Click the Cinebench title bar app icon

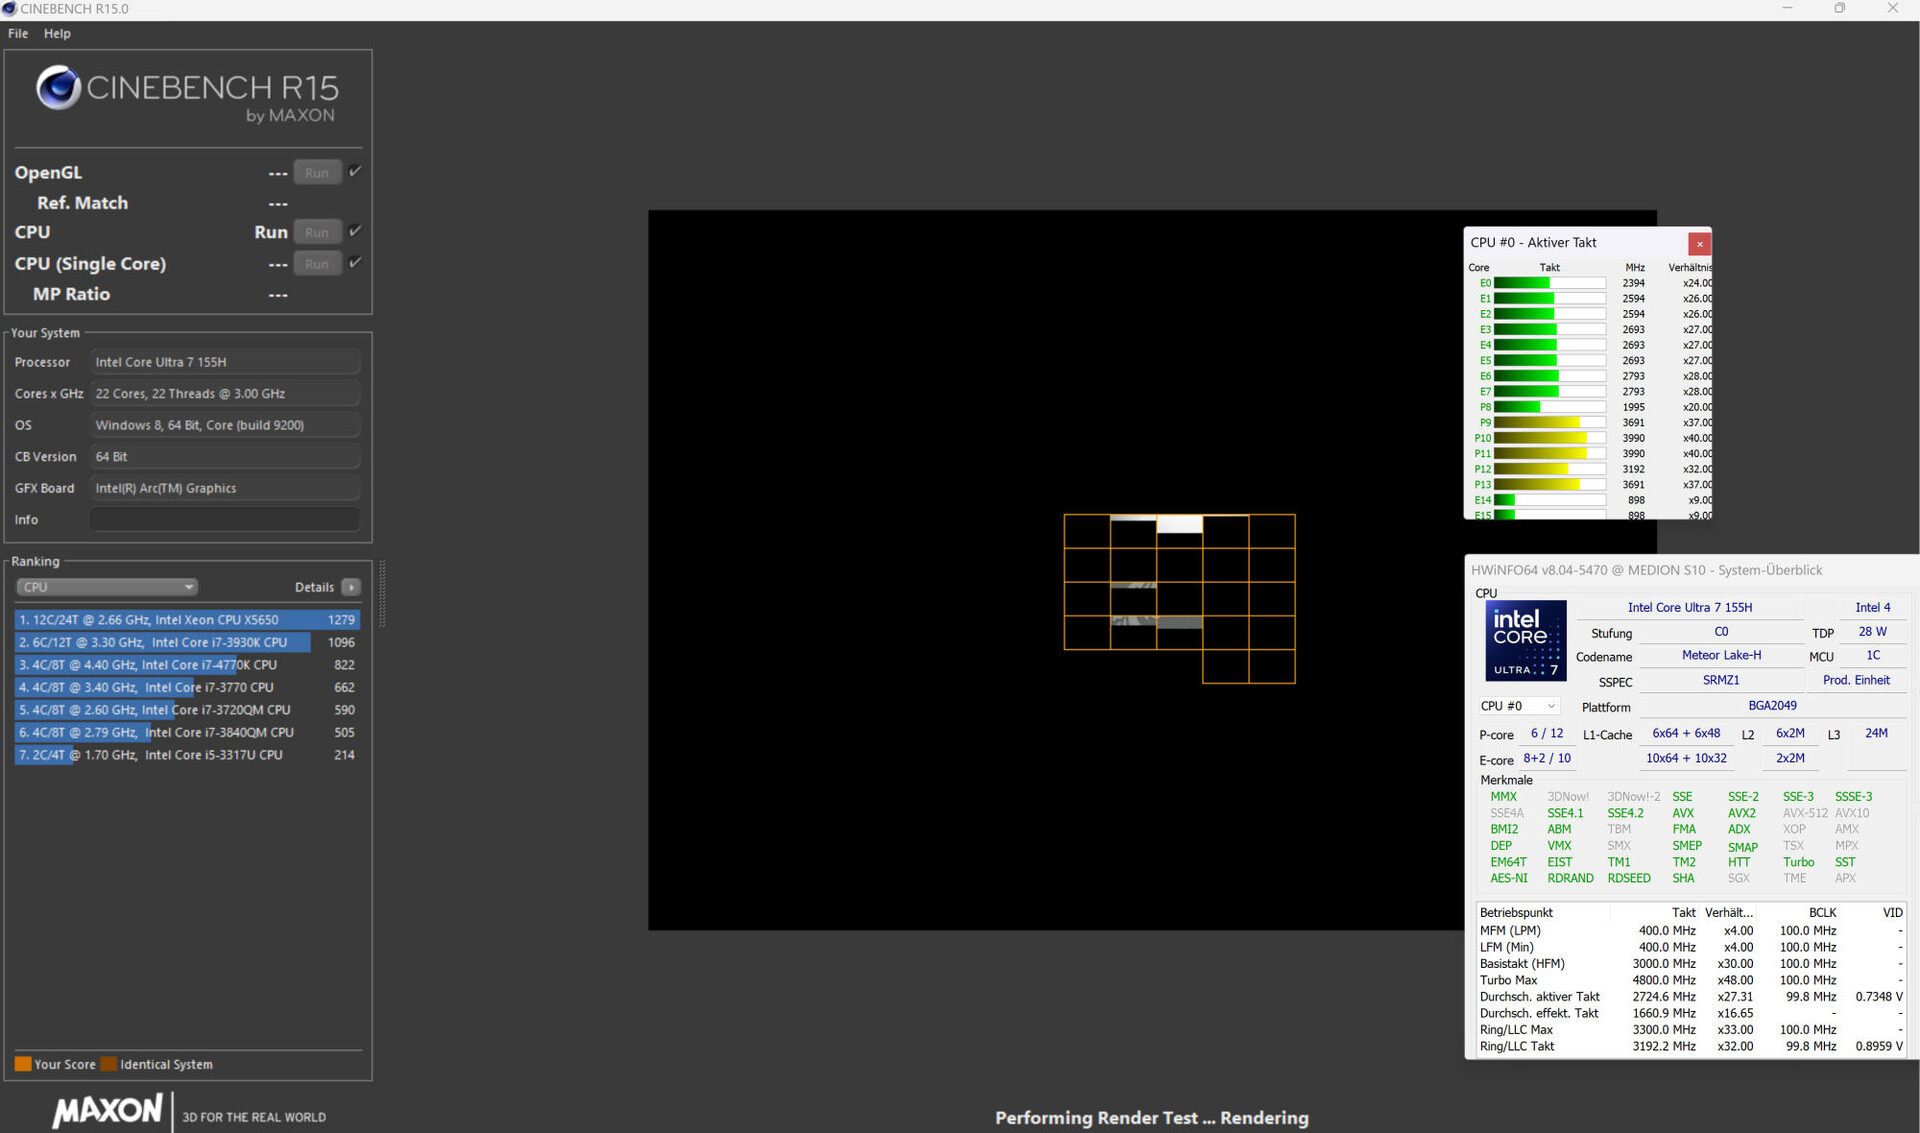tap(9, 9)
